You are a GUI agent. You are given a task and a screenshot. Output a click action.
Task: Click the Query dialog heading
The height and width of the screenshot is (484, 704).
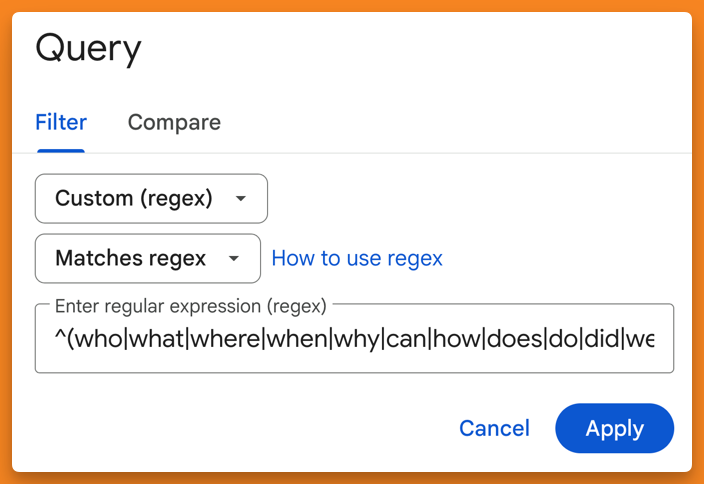point(88,48)
